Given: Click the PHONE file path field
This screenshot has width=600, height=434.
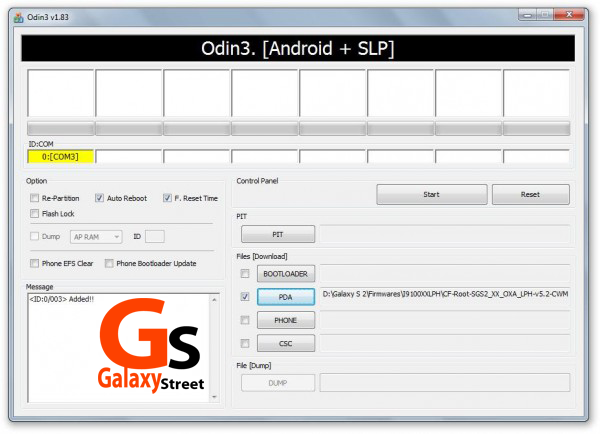Looking at the screenshot, I should (x=445, y=320).
